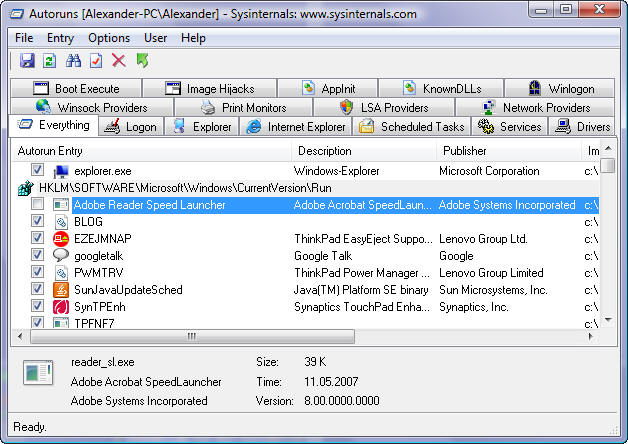Image resolution: width=628 pixels, height=444 pixels.
Task: Uncheck the explorer.exe checkbox
Action: tap(37, 170)
